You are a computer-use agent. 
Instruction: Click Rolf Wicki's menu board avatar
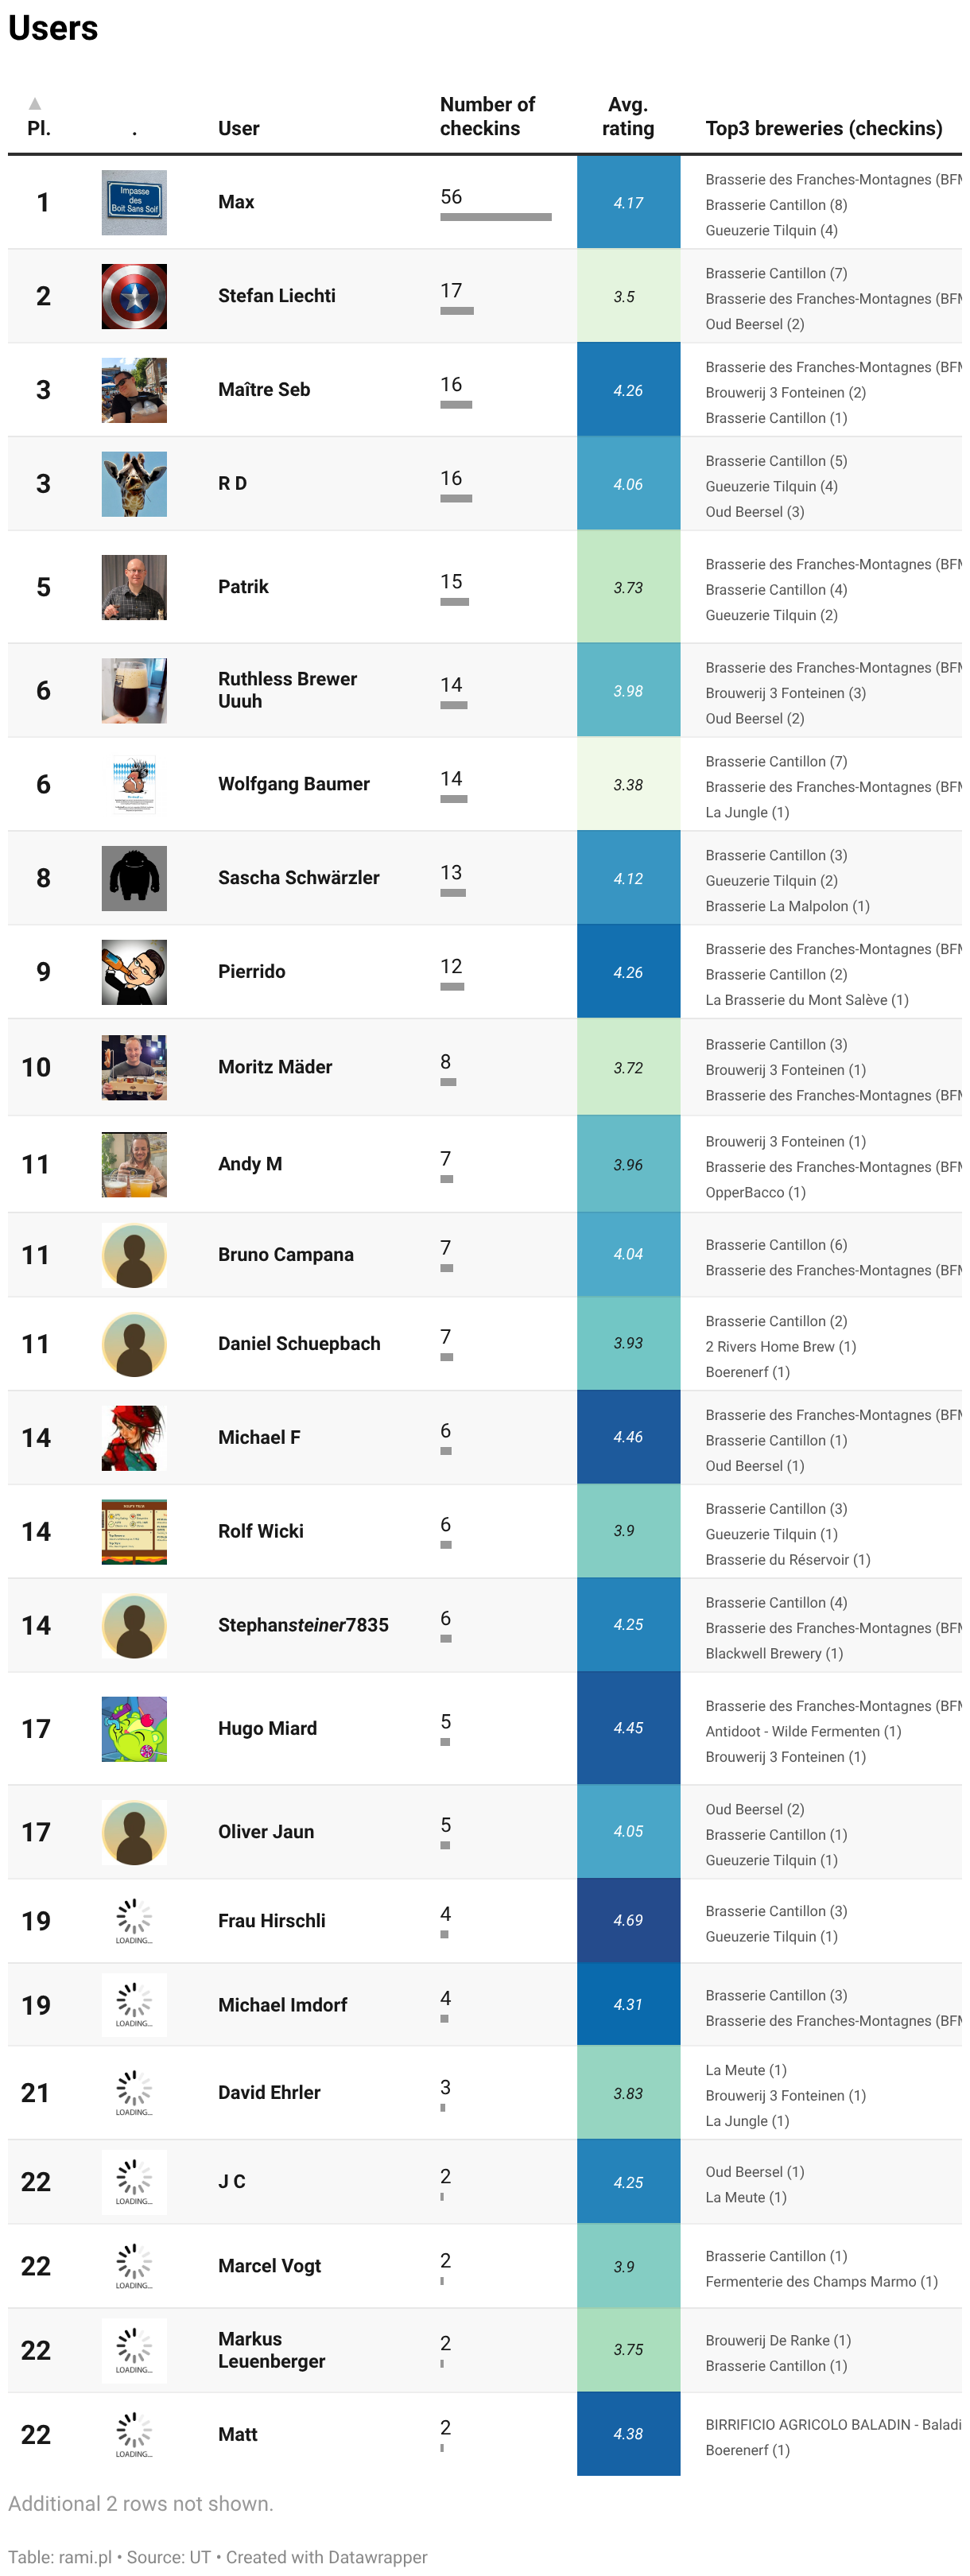tap(134, 1533)
